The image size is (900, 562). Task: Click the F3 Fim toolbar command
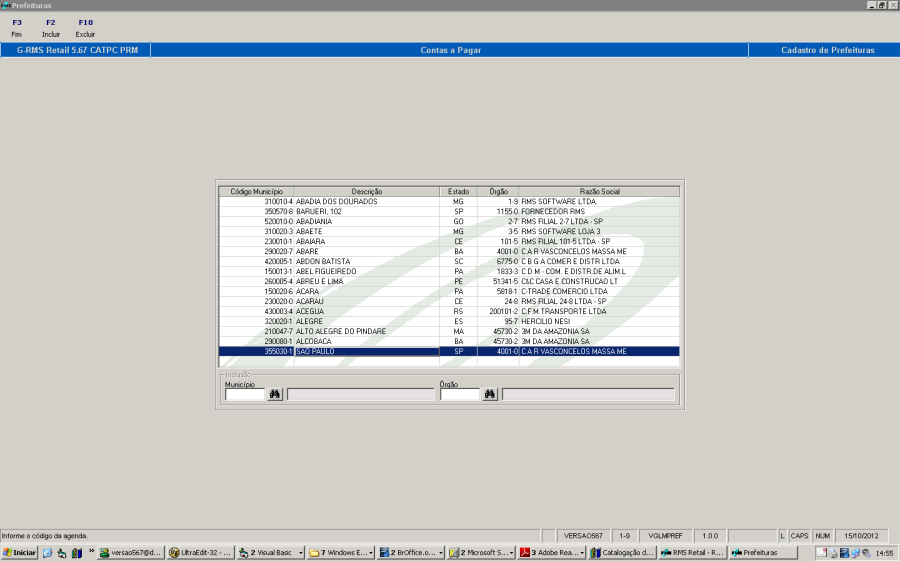(x=17, y=28)
